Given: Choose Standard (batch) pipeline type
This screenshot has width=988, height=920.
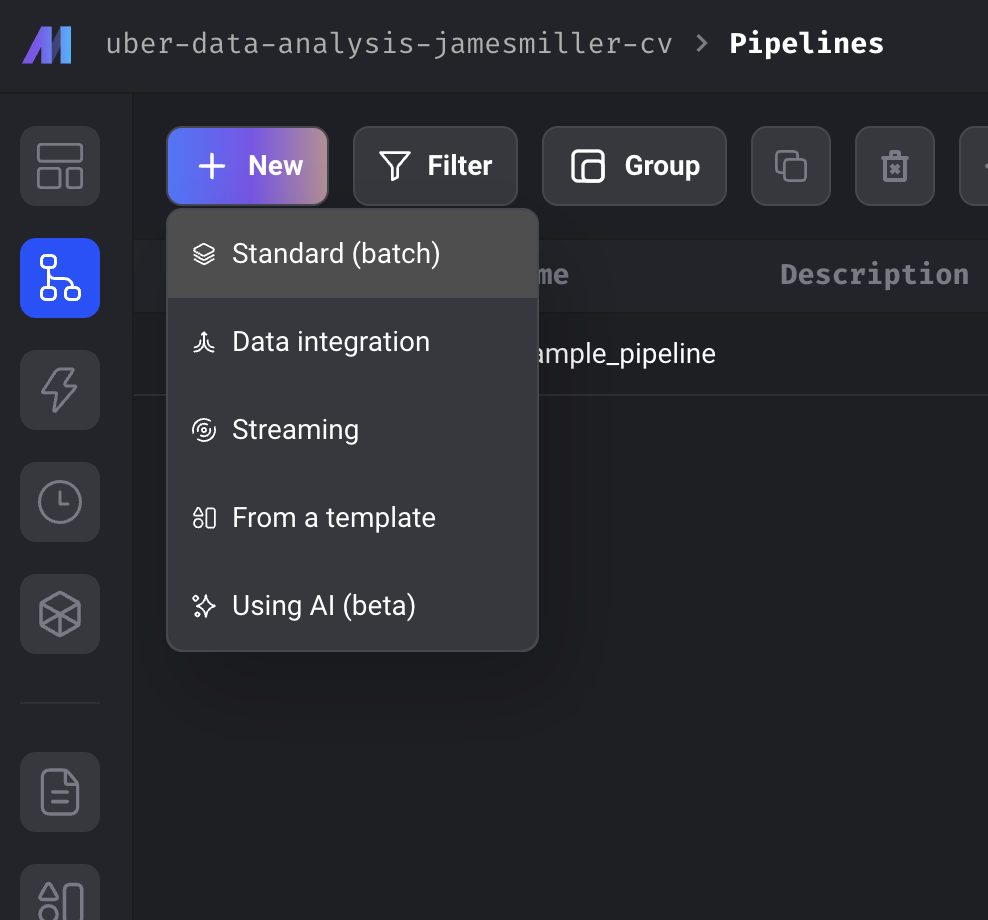Looking at the screenshot, I should pos(336,254).
